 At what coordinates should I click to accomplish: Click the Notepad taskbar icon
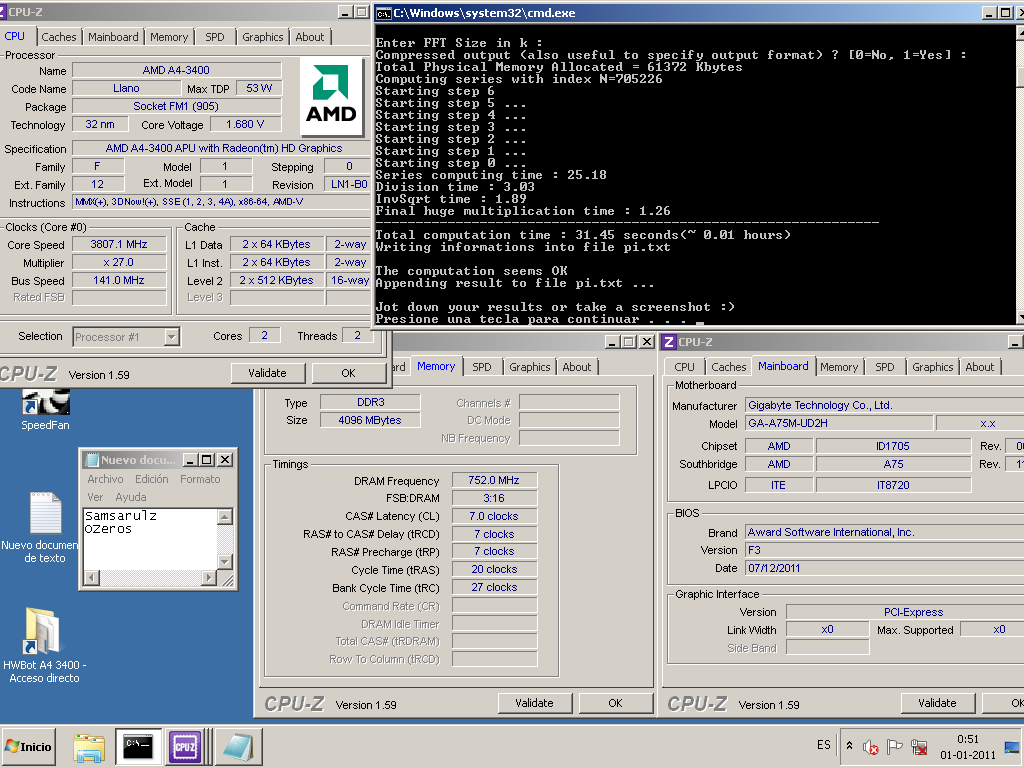[x=238, y=746]
